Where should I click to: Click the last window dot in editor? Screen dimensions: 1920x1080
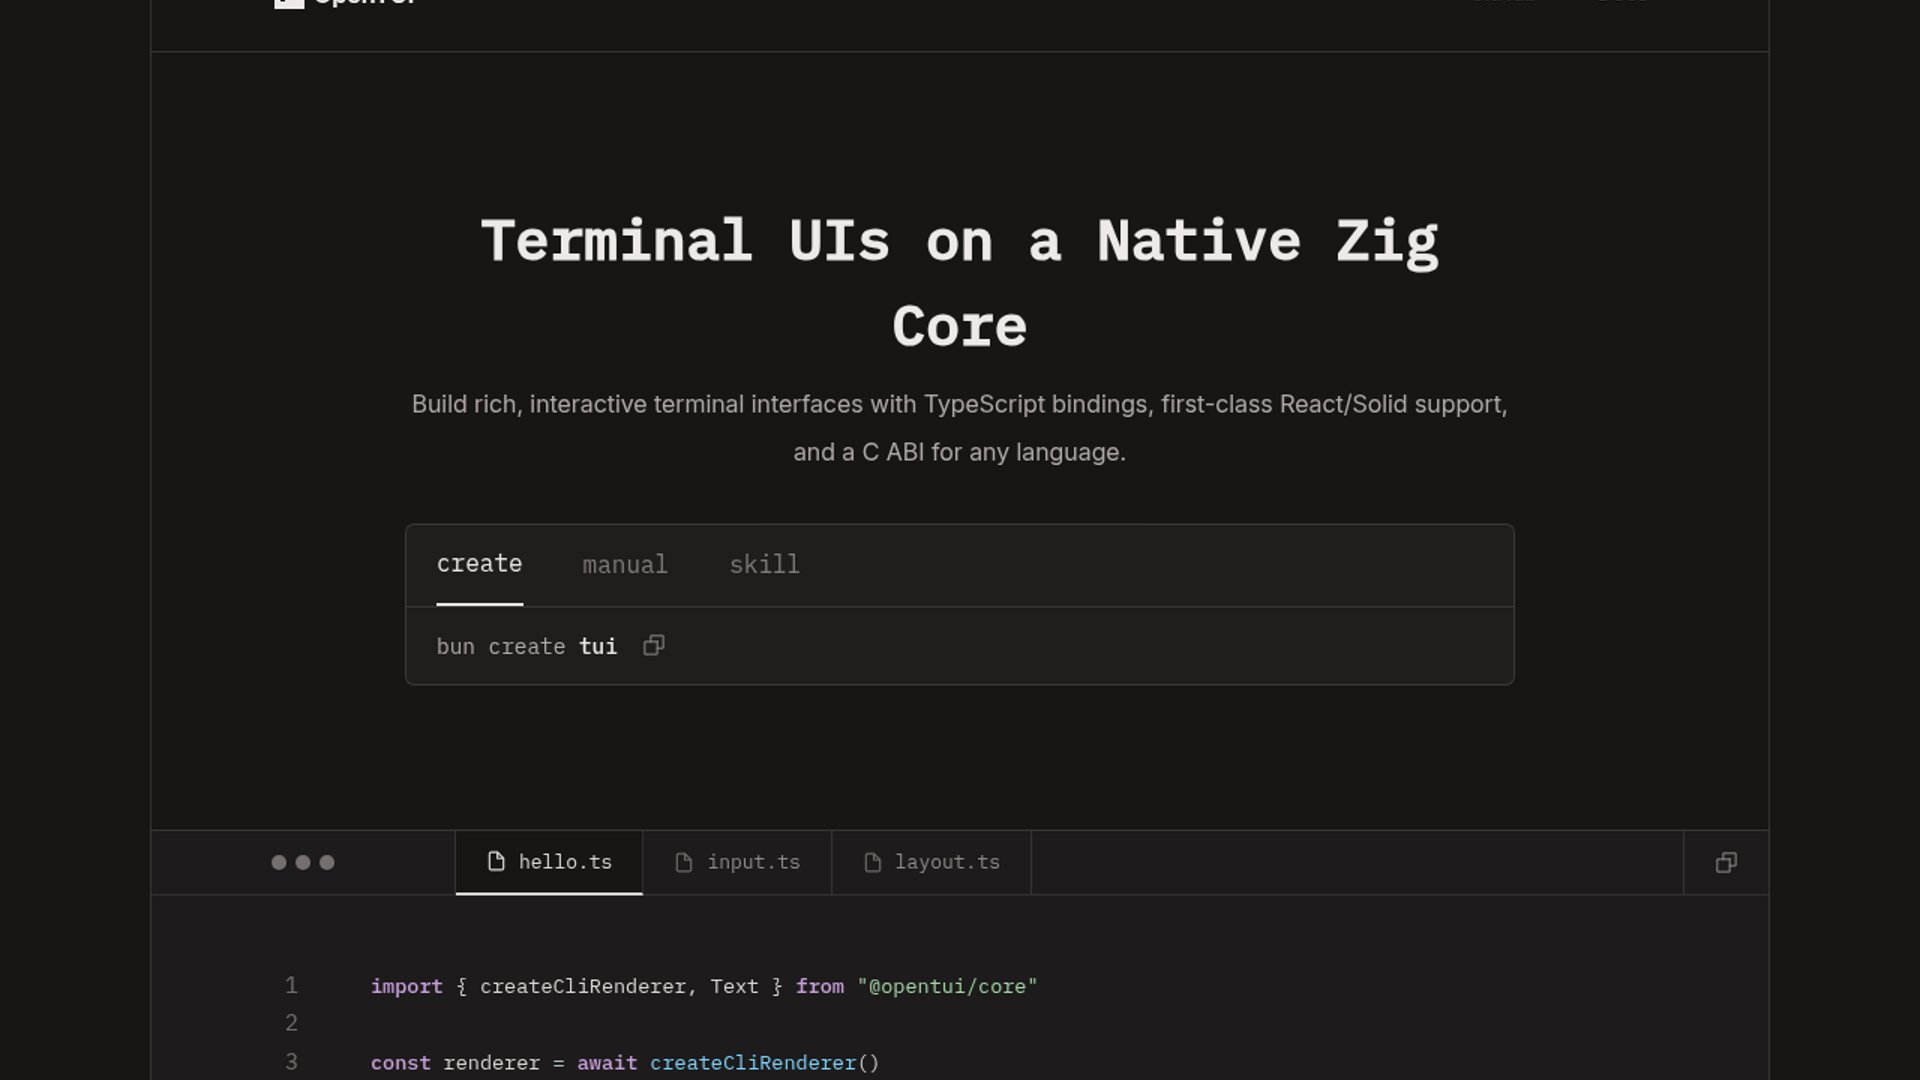tap(327, 863)
